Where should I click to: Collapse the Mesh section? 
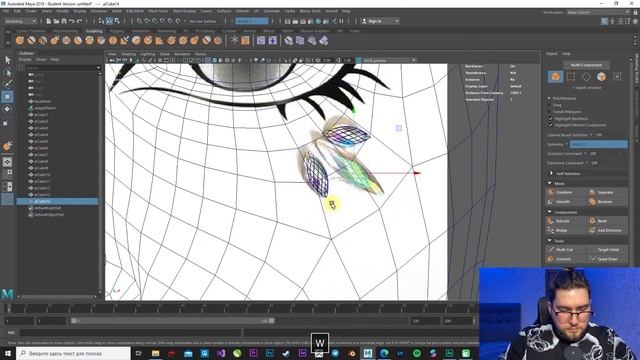550,183
